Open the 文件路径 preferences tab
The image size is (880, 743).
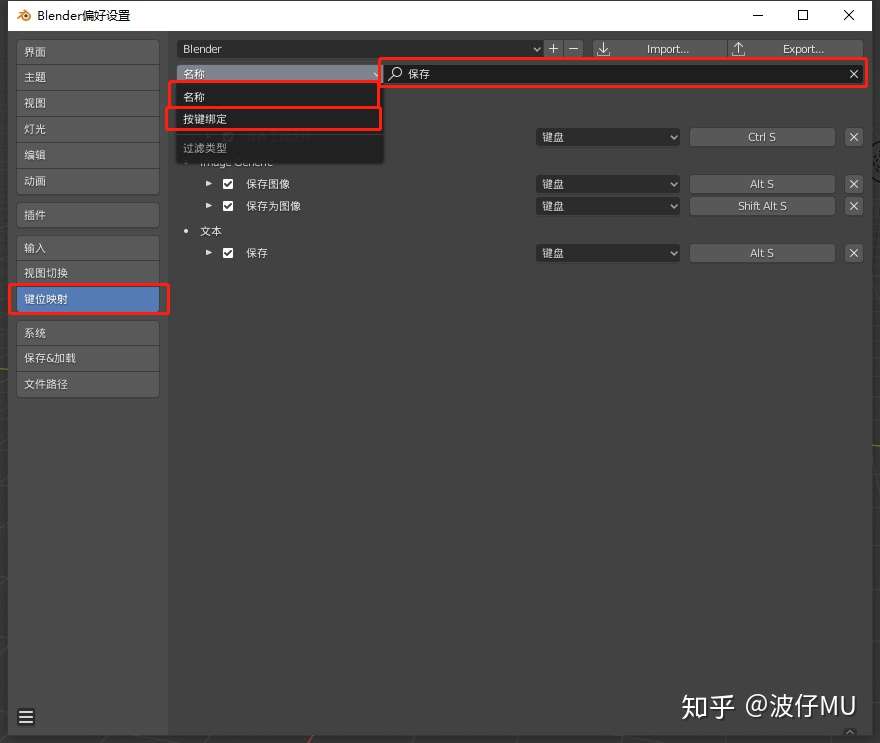88,384
